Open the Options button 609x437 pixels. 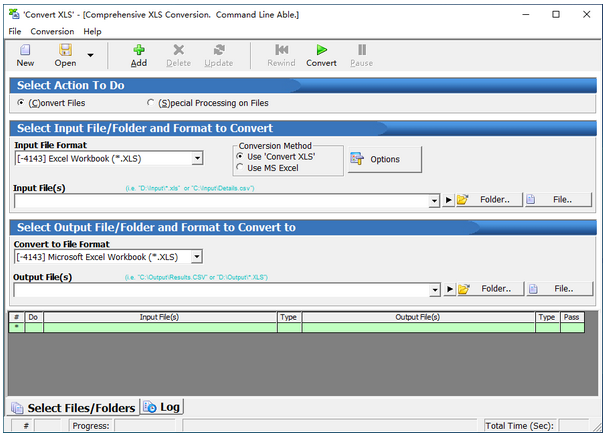point(385,159)
